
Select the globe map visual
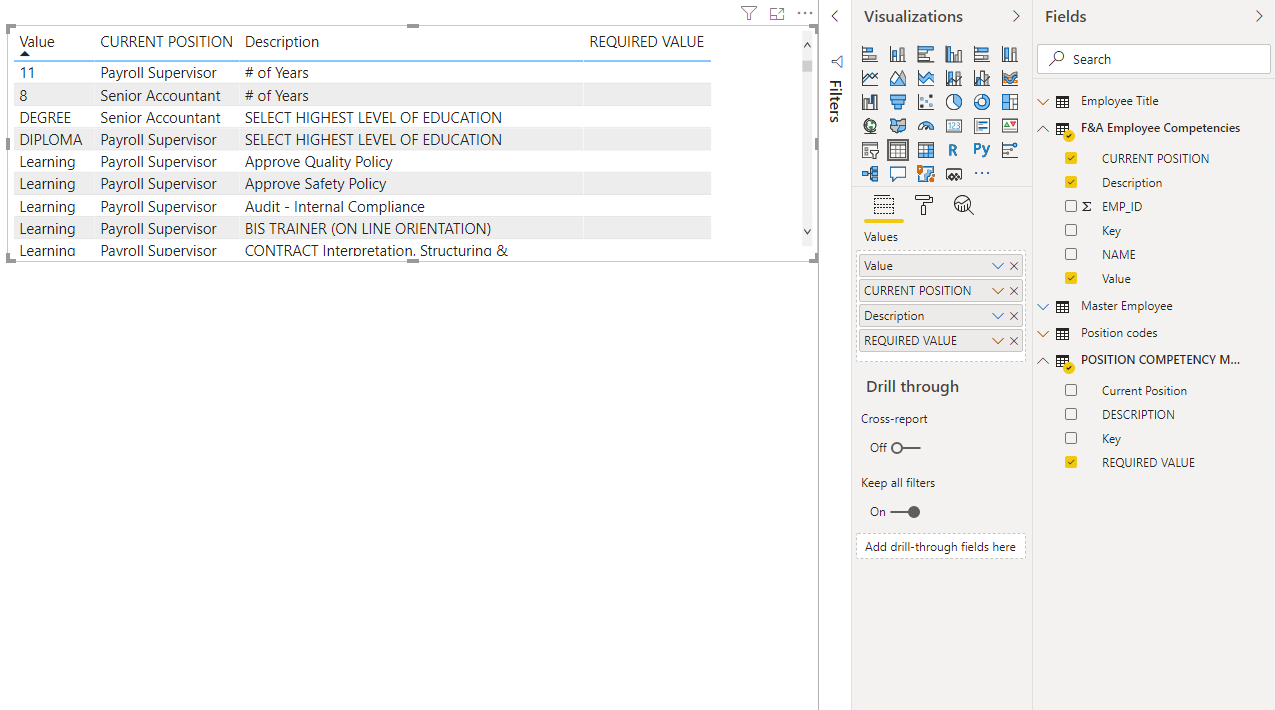coord(870,126)
